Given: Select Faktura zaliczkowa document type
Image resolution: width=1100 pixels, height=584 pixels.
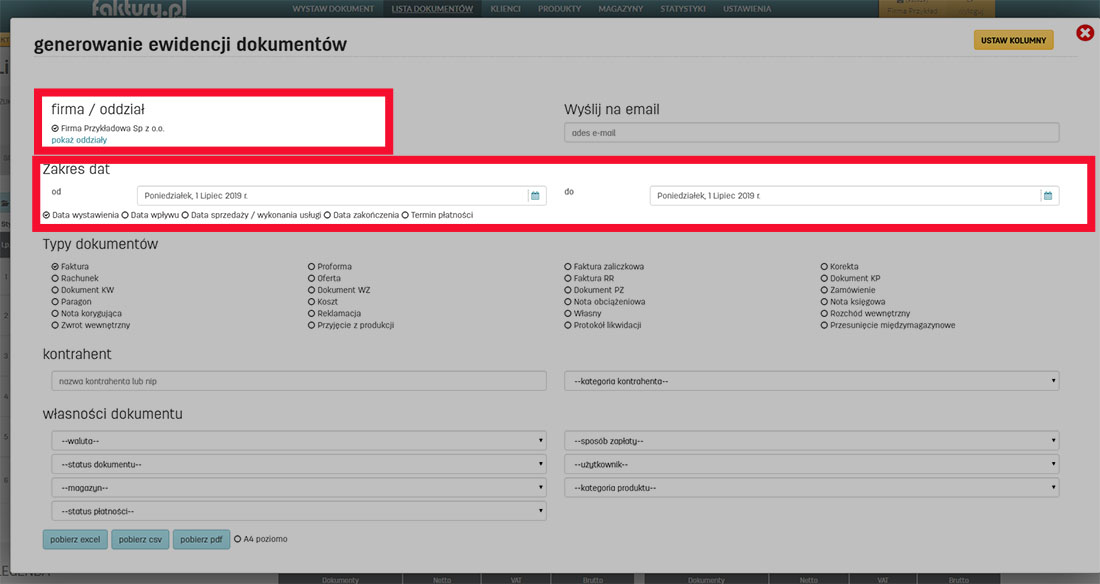Looking at the screenshot, I should [x=568, y=267].
